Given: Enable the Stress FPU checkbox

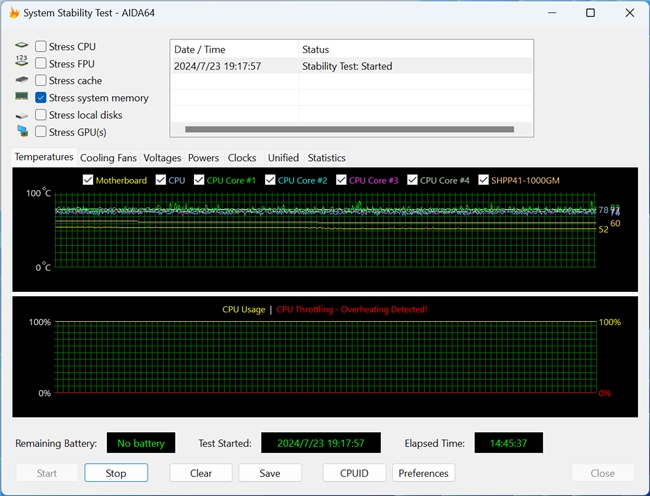Looking at the screenshot, I should [x=41, y=63].
